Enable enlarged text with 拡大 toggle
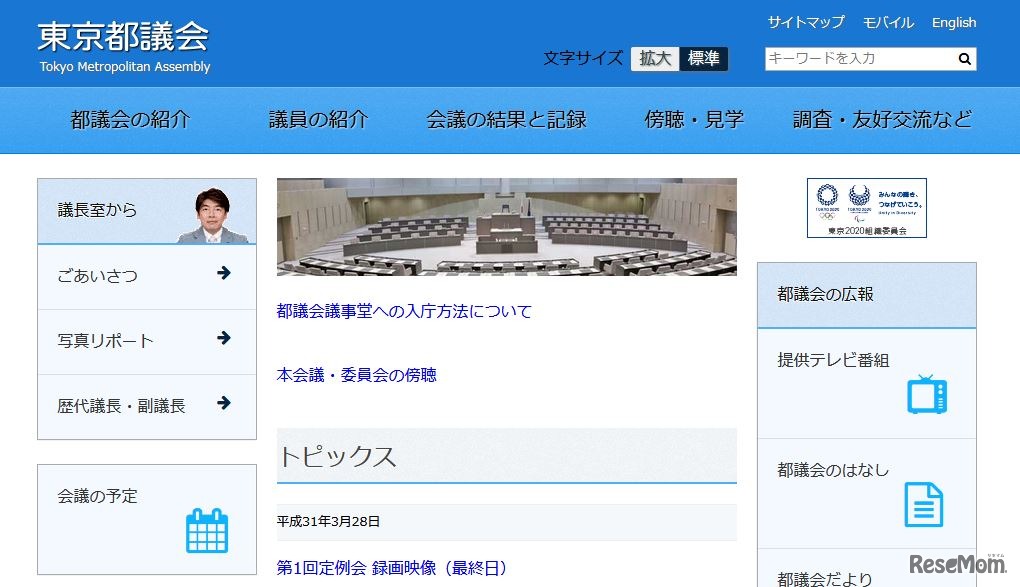The height and width of the screenshot is (587, 1020). point(653,58)
